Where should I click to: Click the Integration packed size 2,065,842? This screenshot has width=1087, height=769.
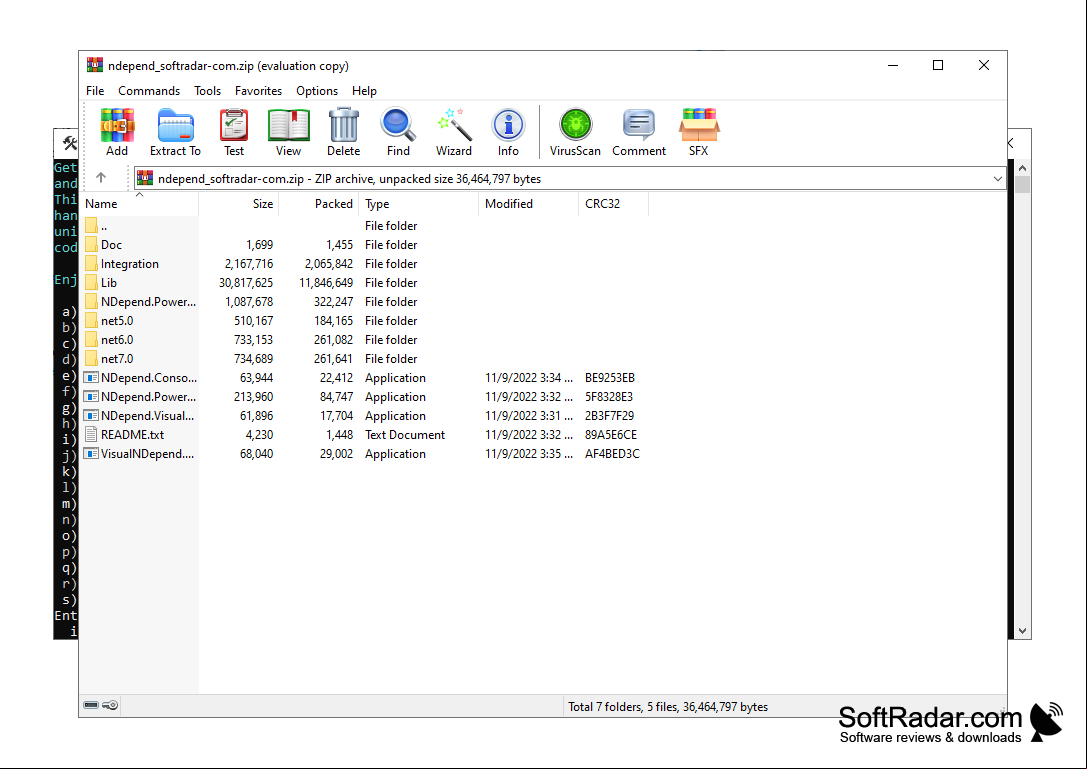[x=329, y=263]
